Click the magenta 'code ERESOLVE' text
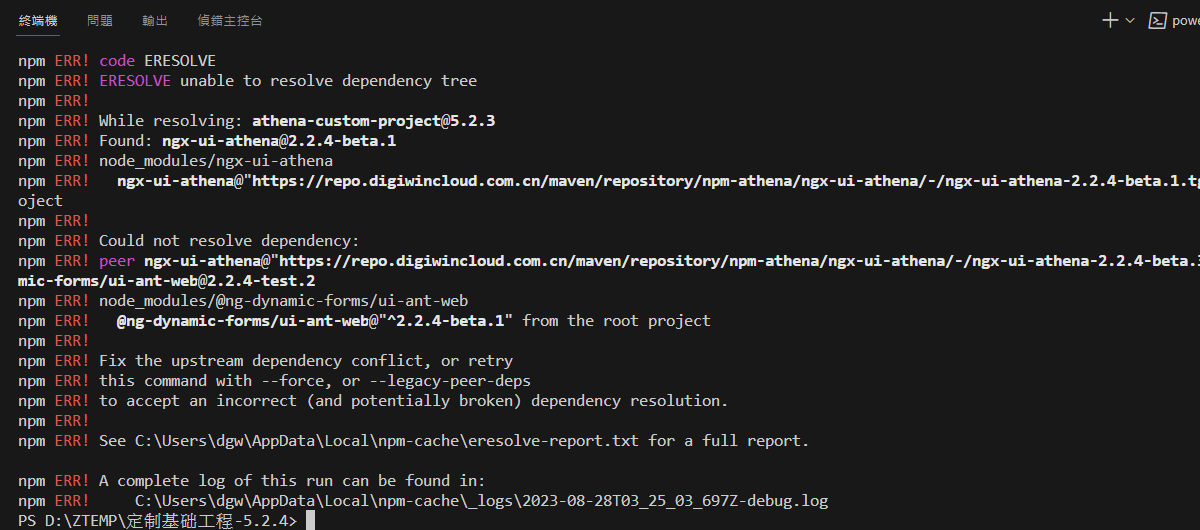 157,61
